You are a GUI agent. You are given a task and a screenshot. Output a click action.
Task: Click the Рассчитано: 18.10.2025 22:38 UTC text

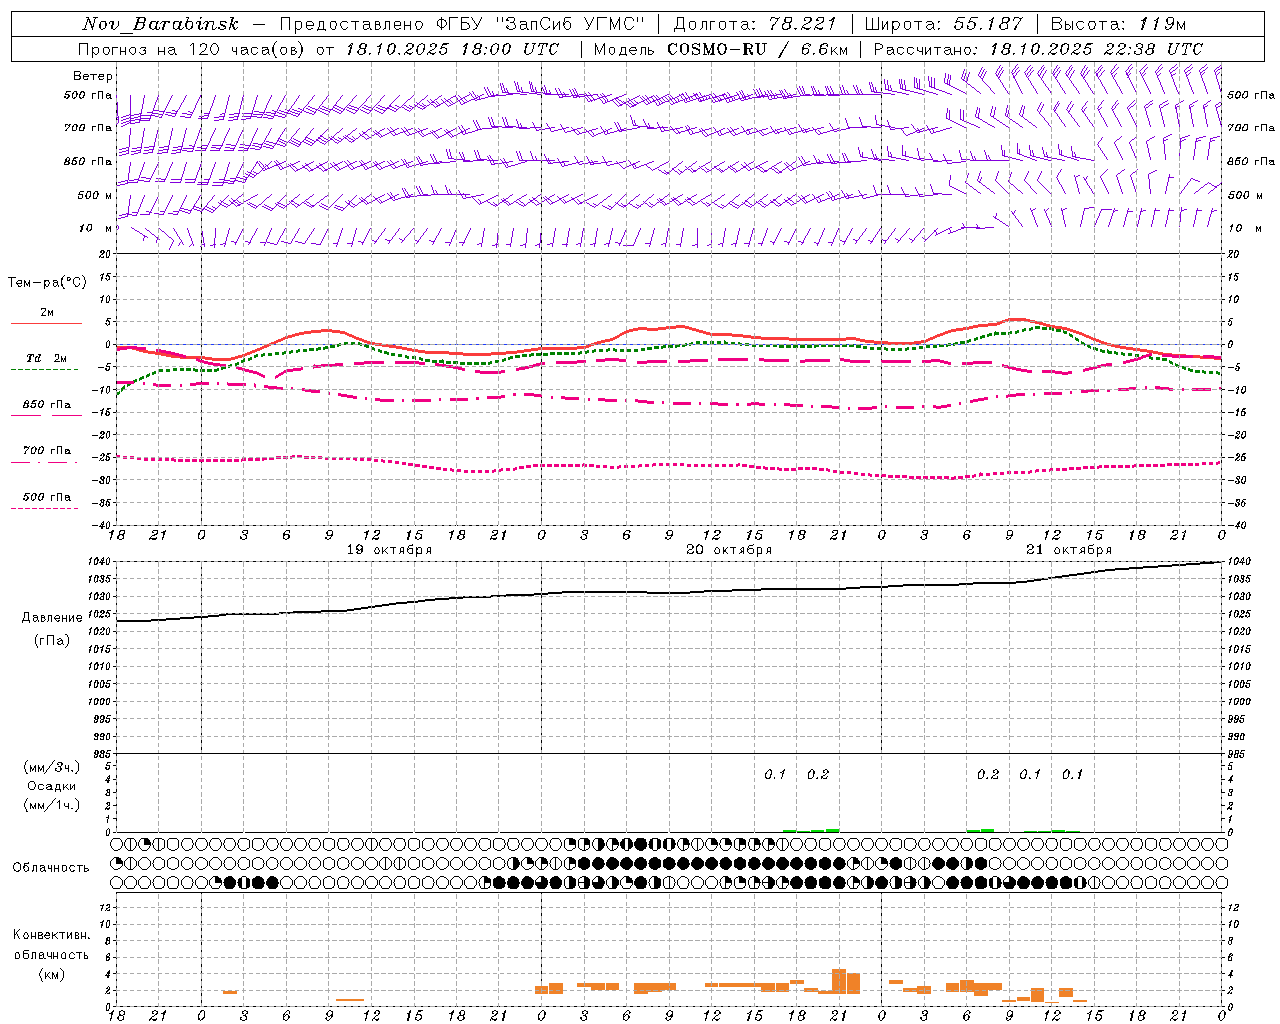(1038, 49)
